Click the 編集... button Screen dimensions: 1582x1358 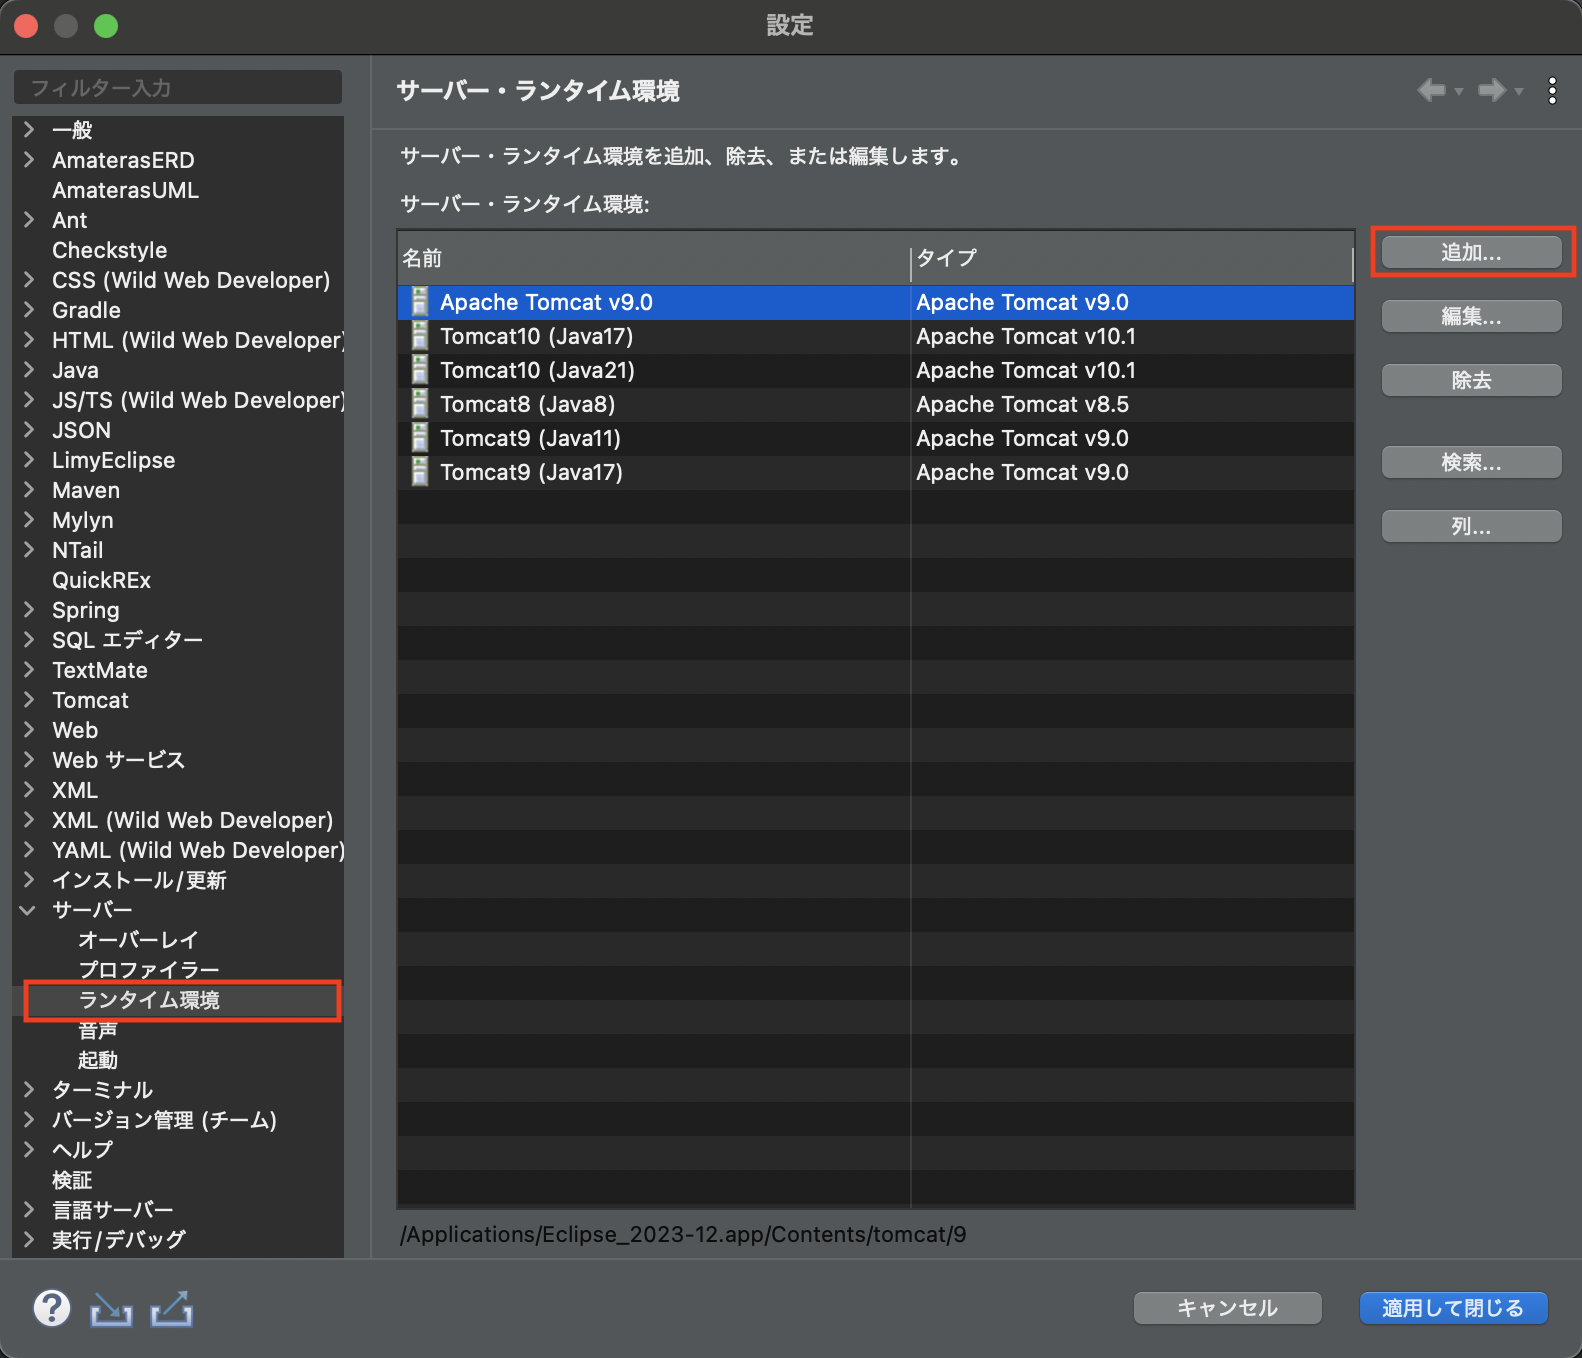point(1471,316)
